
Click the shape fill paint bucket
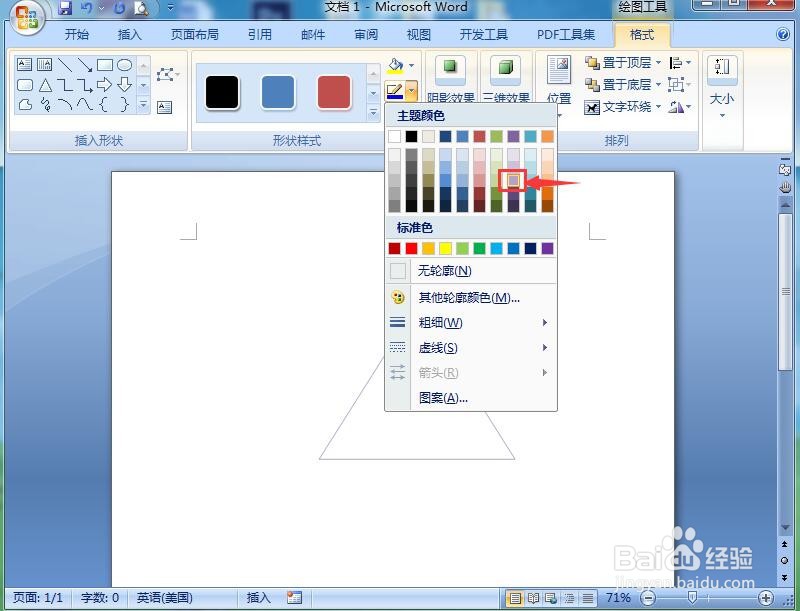395,65
